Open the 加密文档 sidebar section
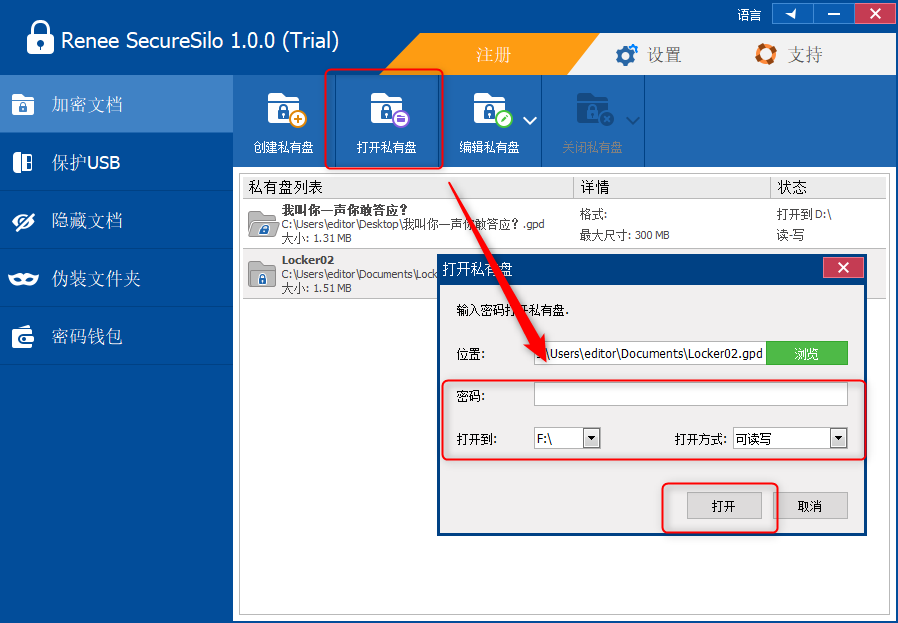 [x=116, y=104]
